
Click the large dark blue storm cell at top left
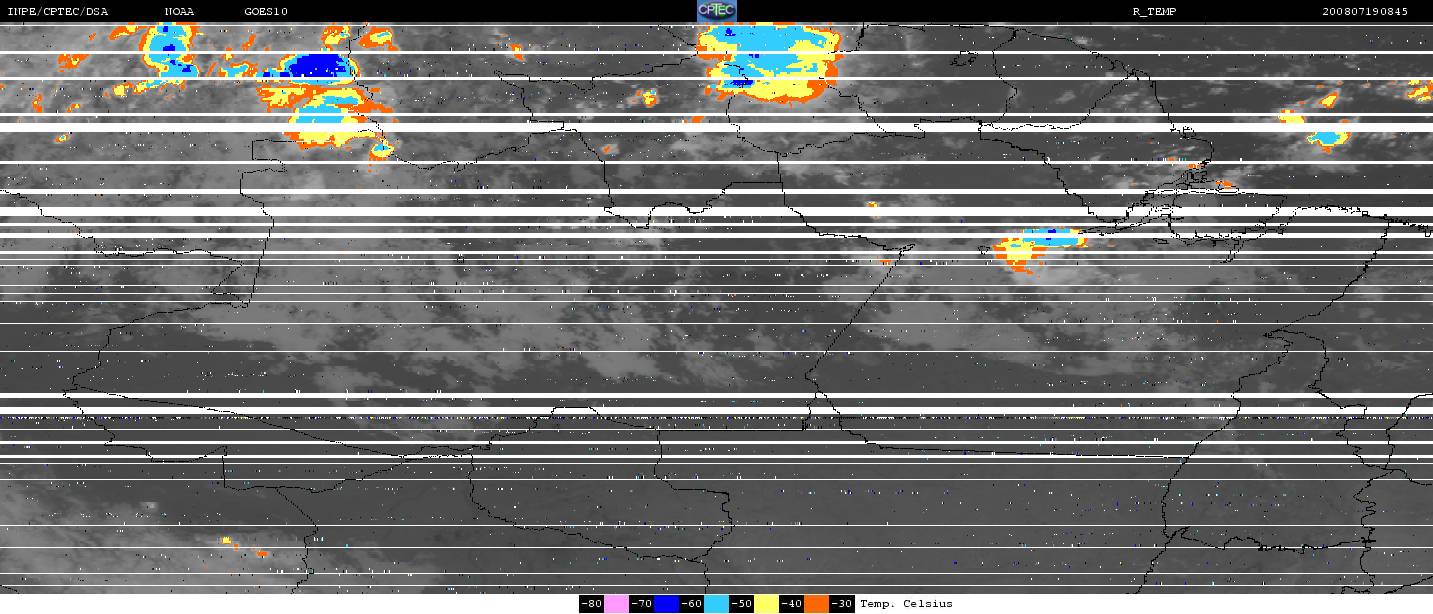point(316,66)
